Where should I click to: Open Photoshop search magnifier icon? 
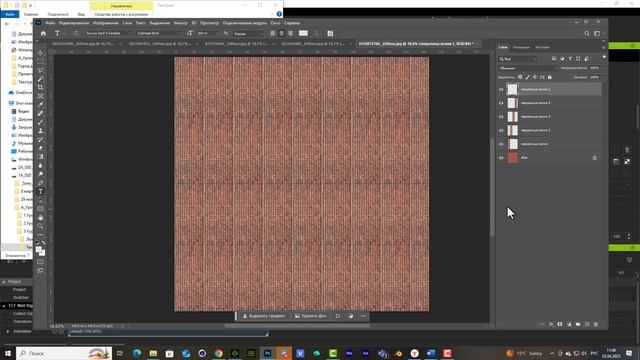click(x=587, y=33)
